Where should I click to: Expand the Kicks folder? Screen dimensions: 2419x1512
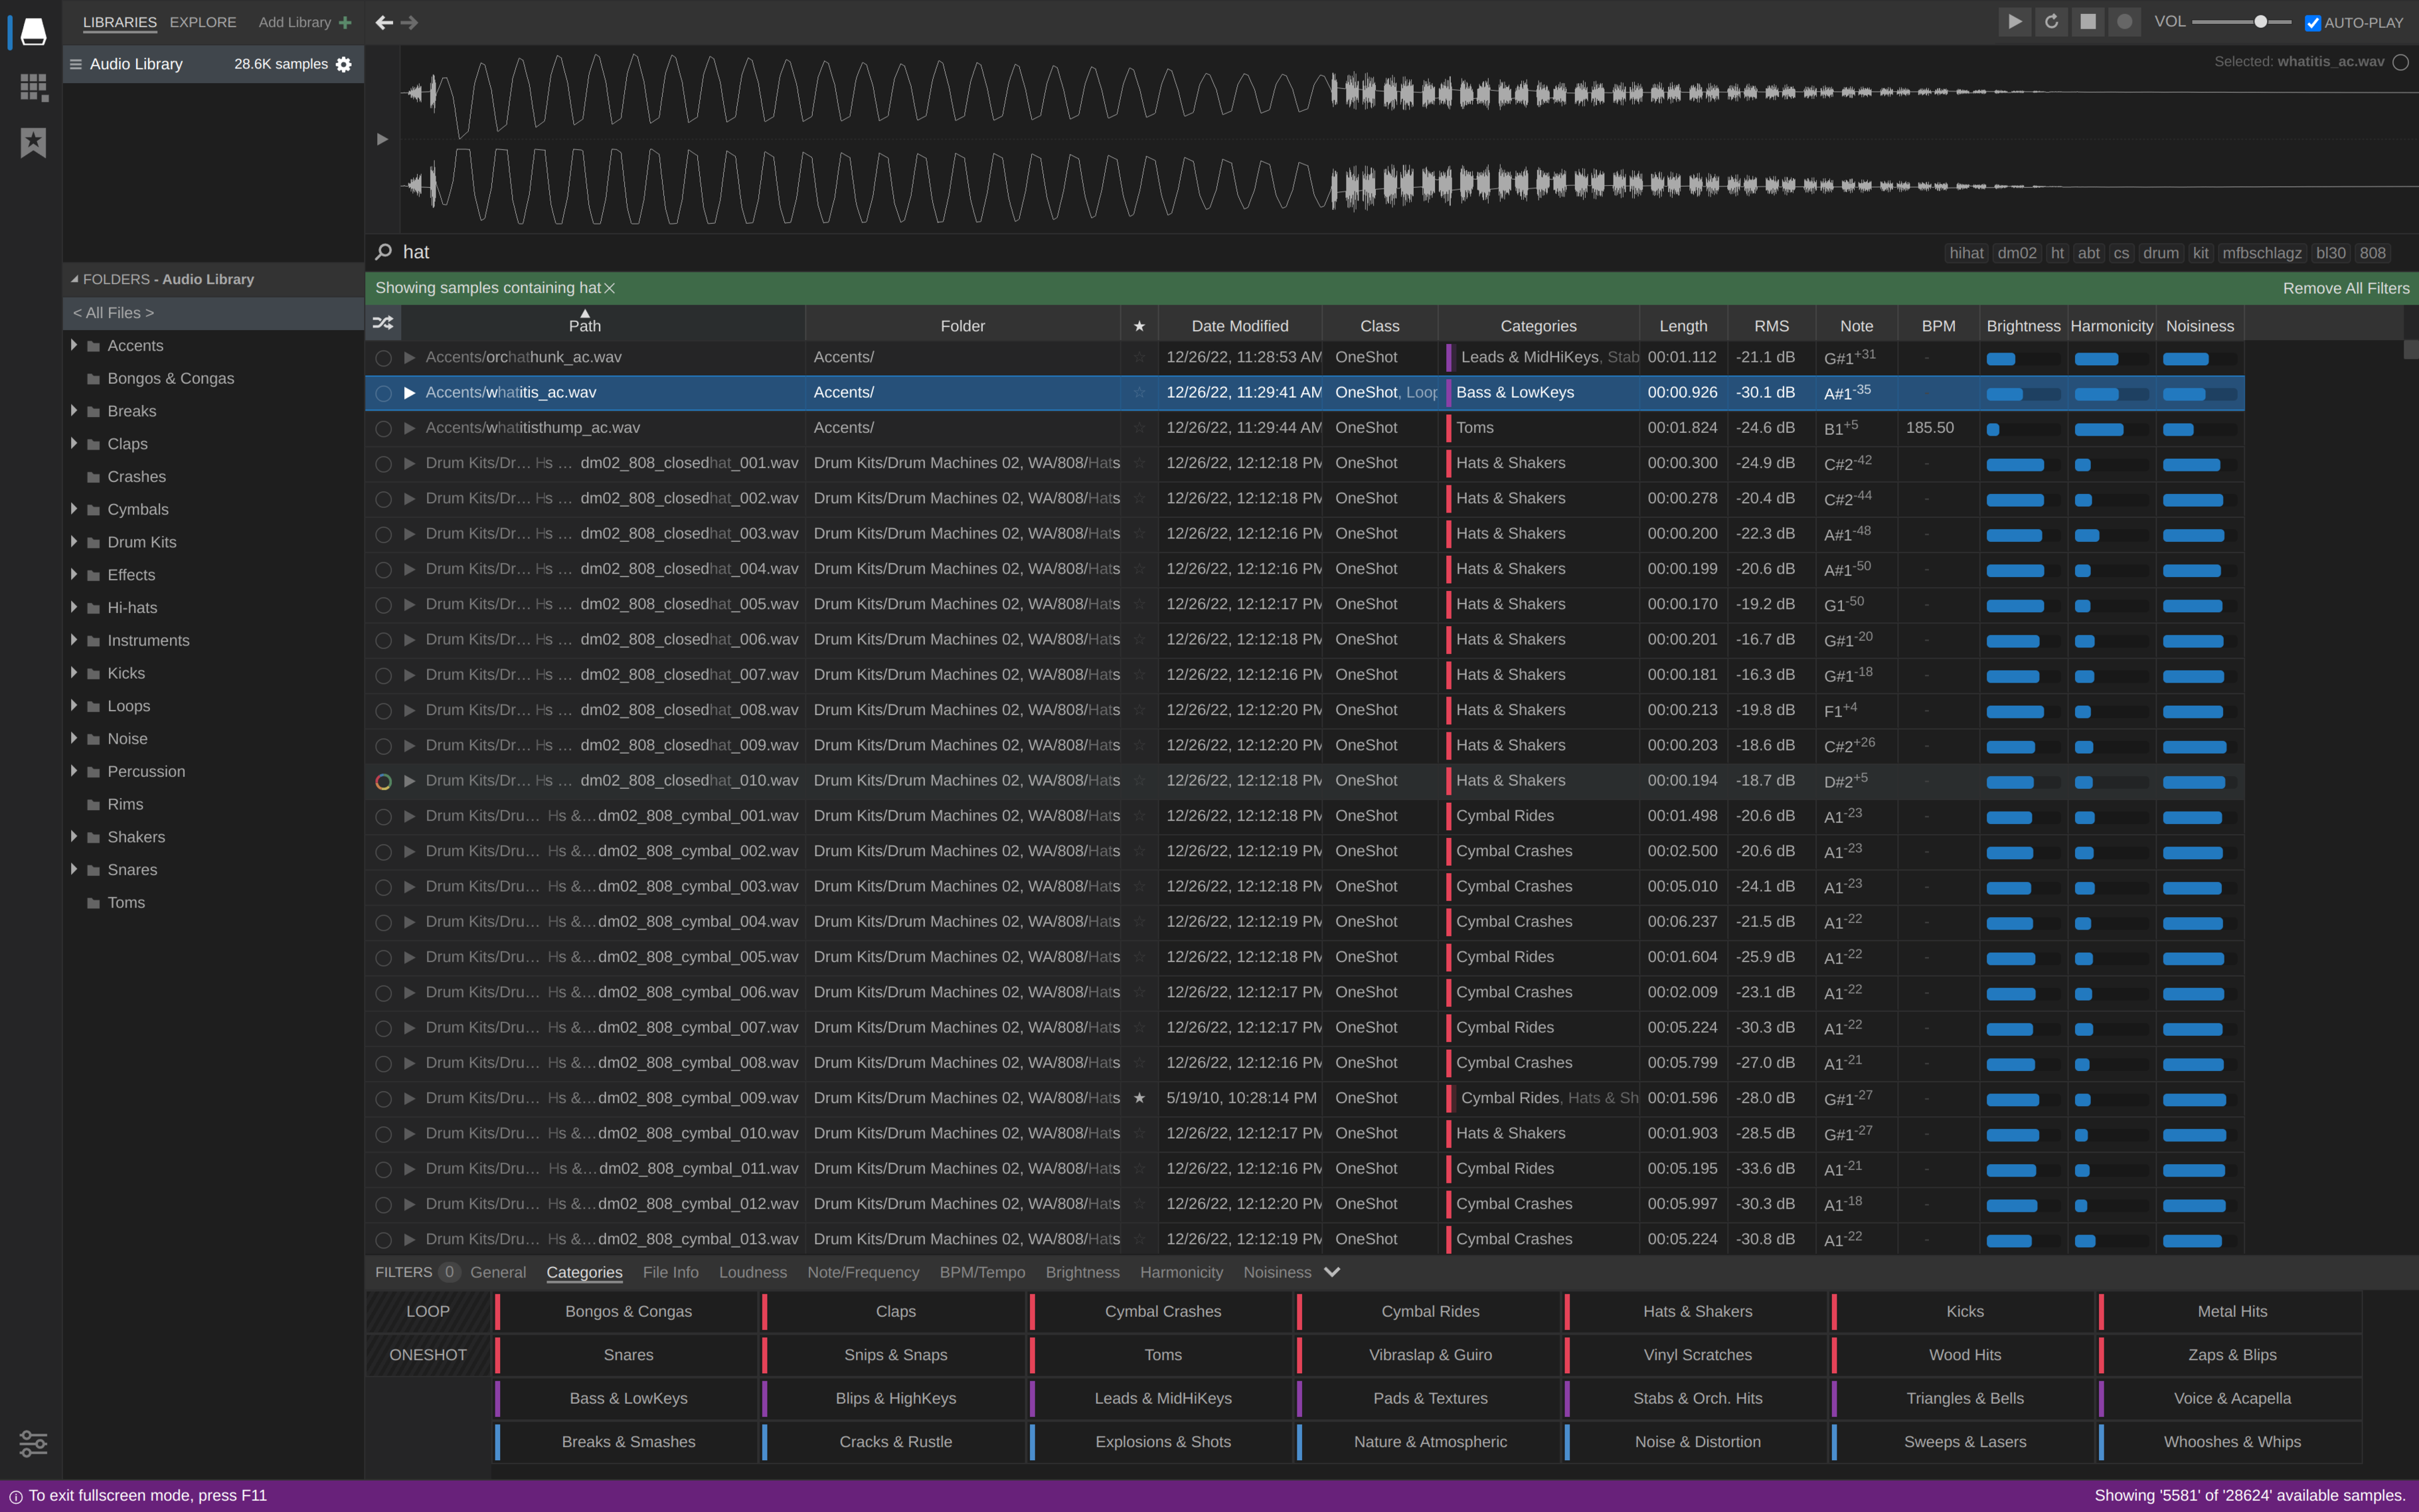point(73,673)
